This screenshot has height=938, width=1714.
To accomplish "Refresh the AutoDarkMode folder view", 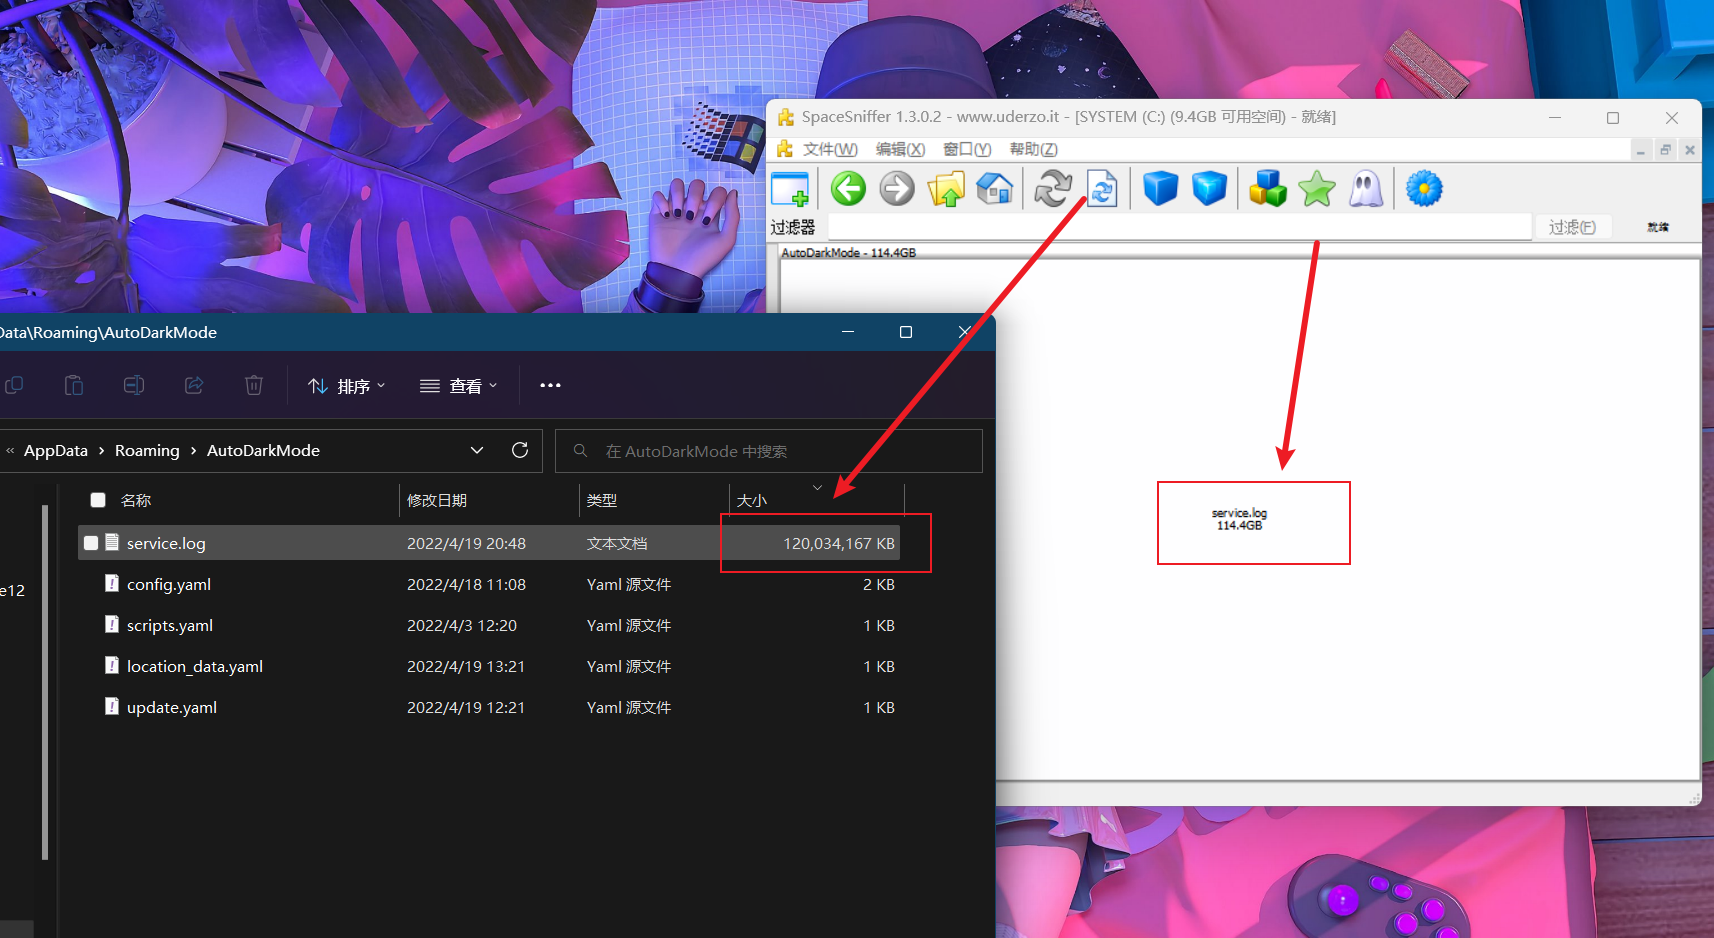I will click(520, 450).
